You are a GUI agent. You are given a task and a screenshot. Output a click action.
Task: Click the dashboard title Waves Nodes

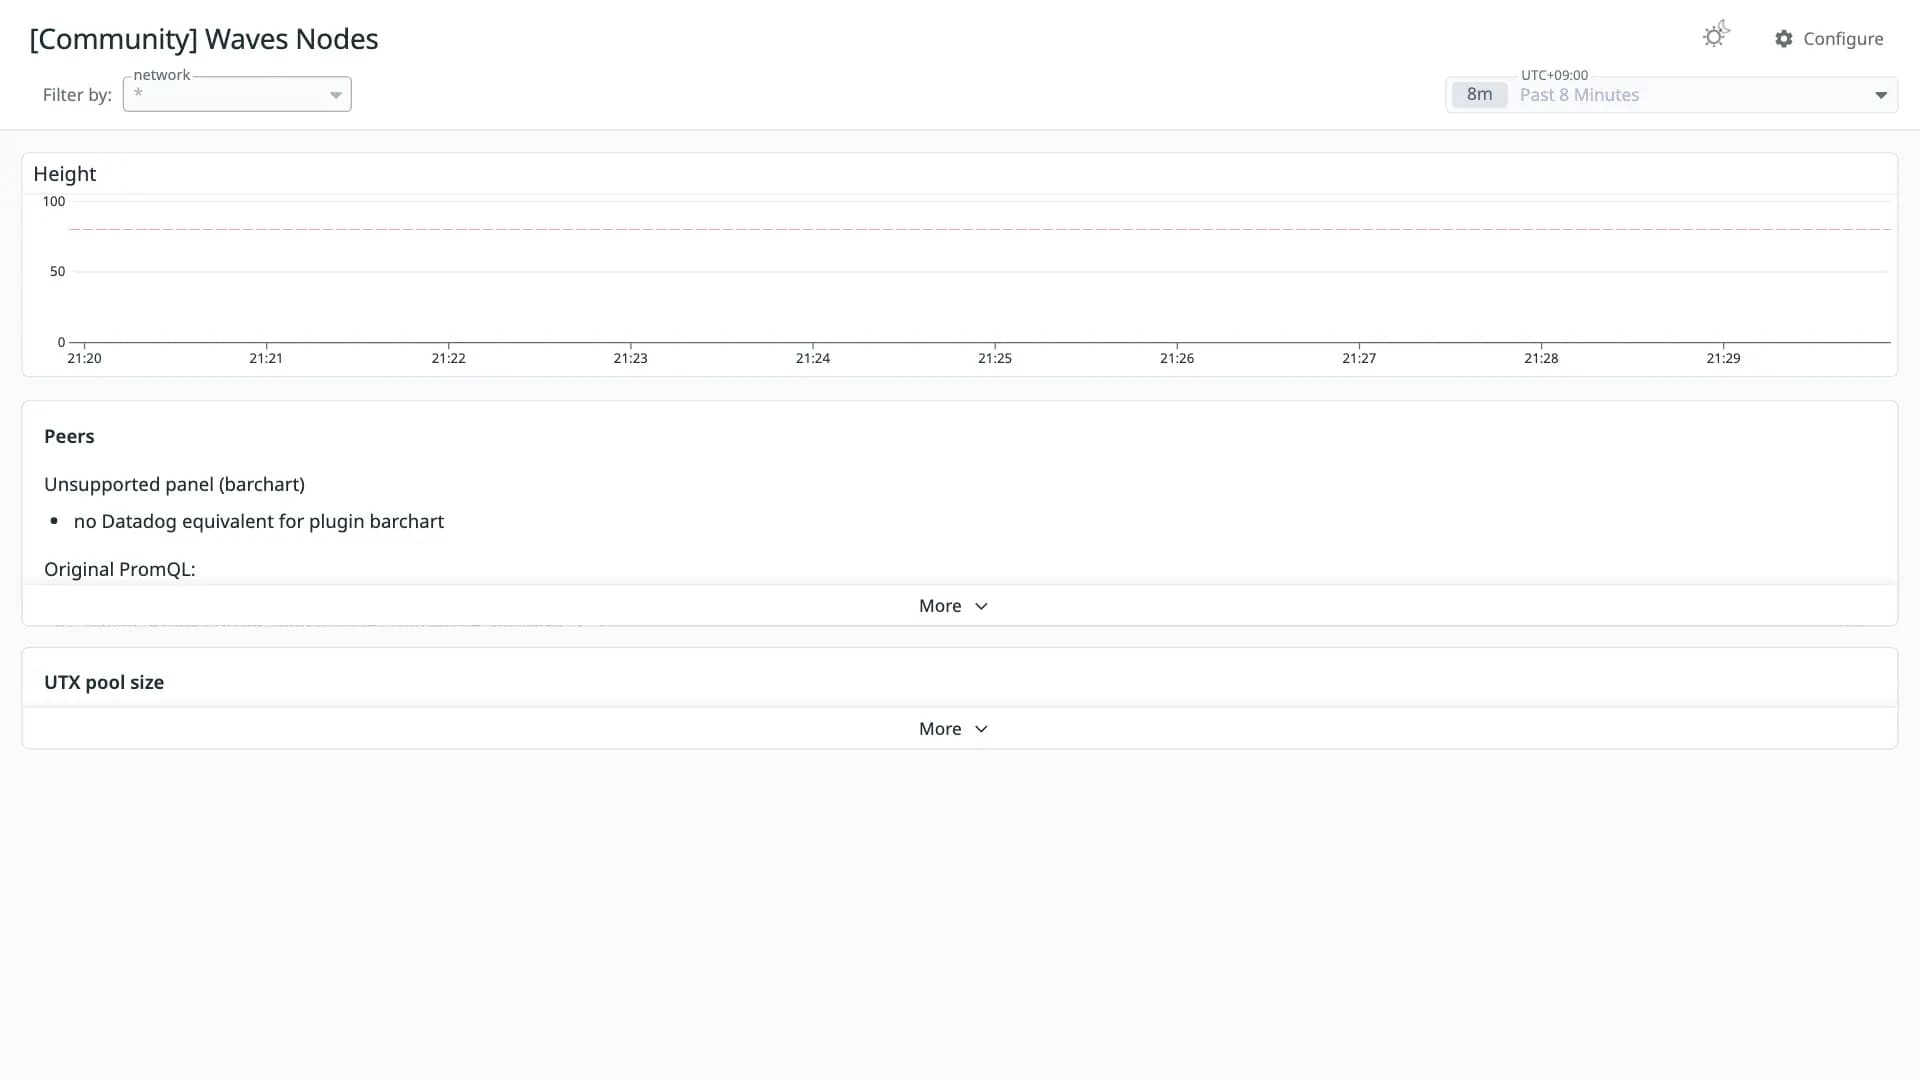(x=204, y=39)
